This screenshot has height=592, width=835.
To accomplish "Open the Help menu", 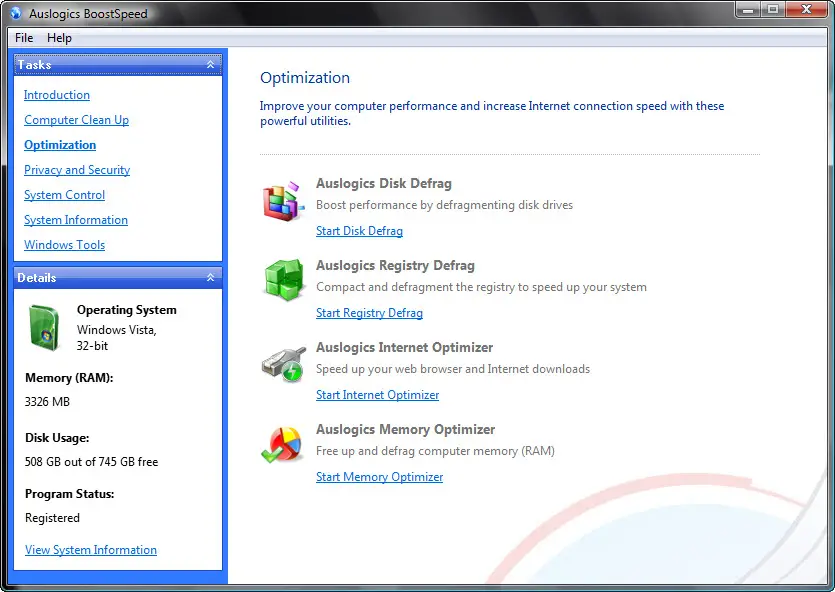I will coord(59,38).
